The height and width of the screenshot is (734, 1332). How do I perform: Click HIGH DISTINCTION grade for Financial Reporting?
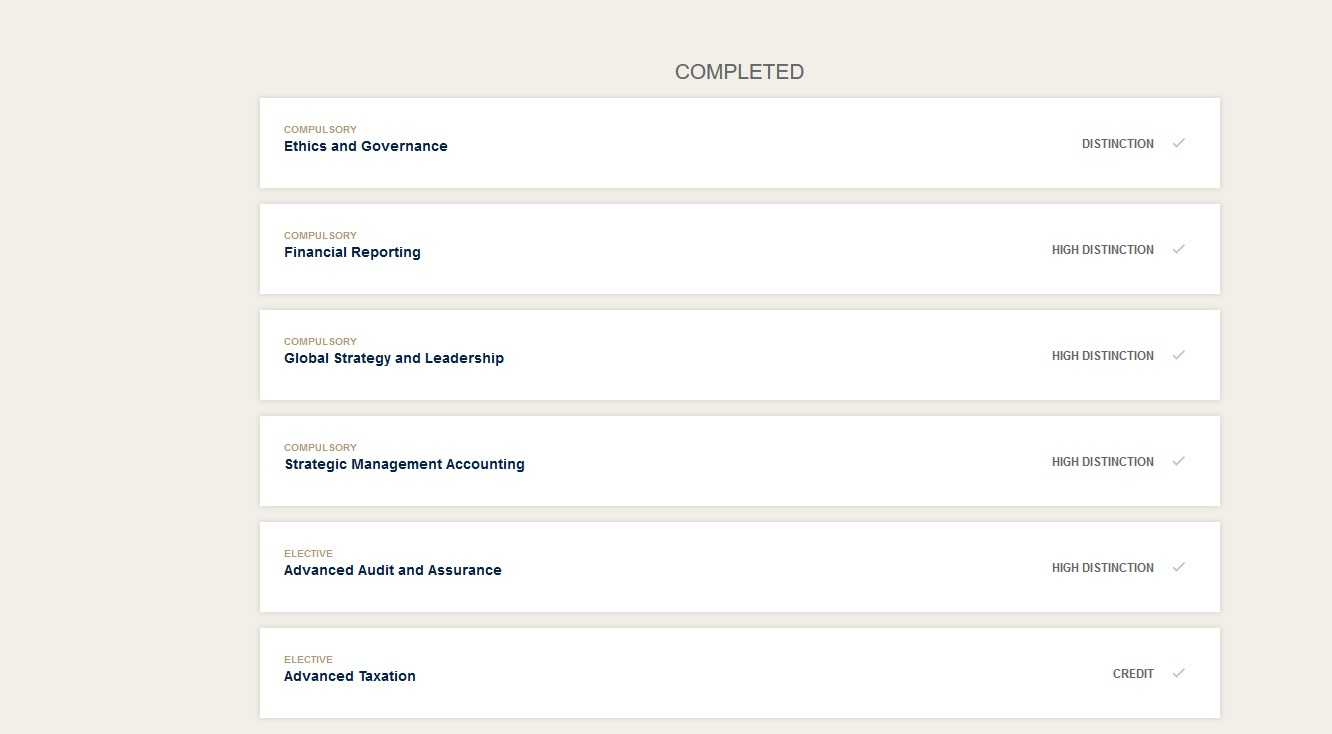tap(1103, 250)
